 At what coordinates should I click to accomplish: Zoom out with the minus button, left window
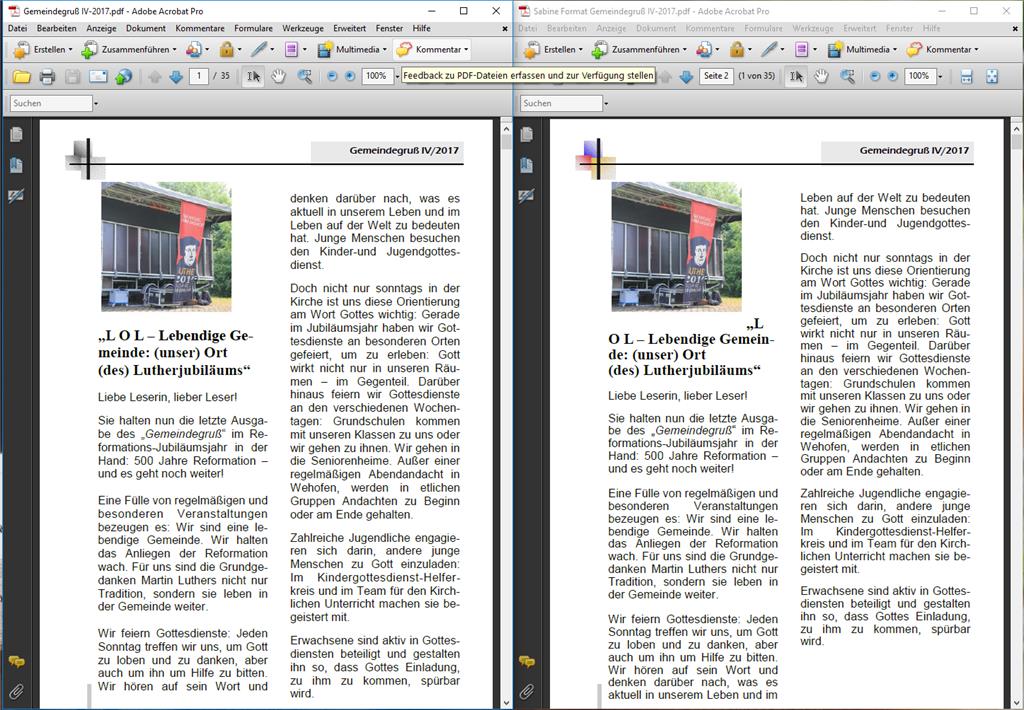pyautogui.click(x=332, y=76)
